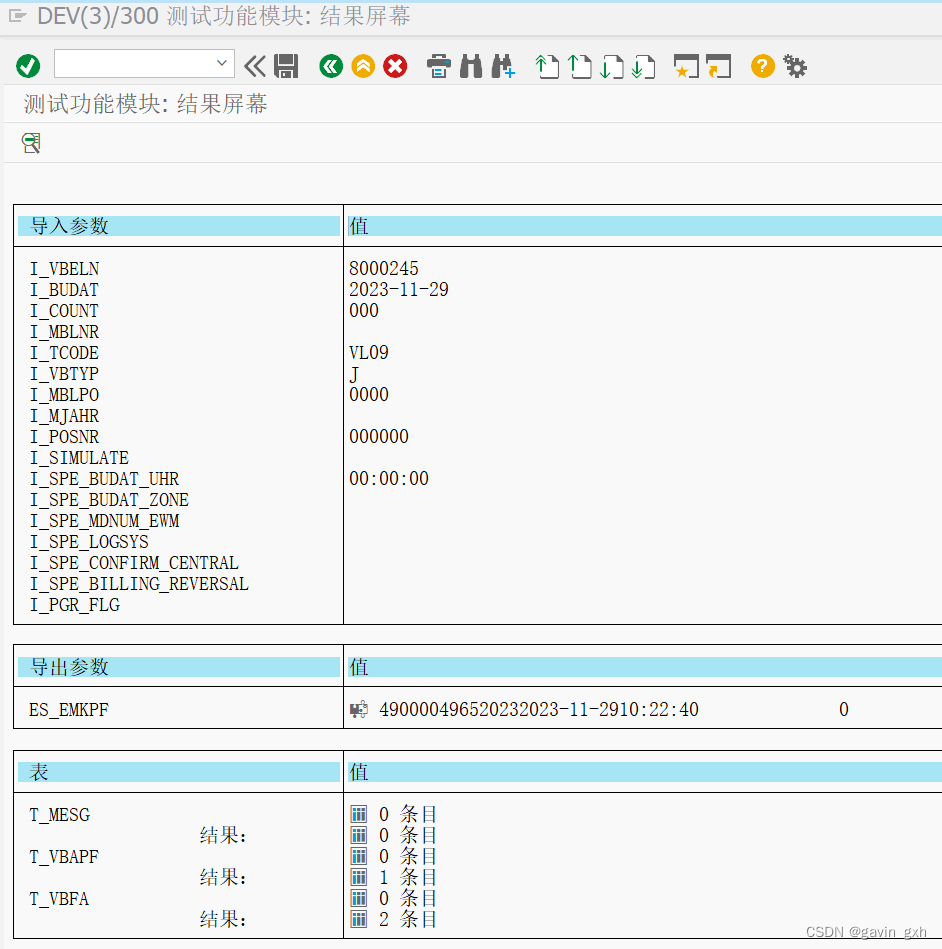This screenshot has width=942, height=949.
Task: Exit via the yellow up-arrow icon
Action: coord(365,66)
